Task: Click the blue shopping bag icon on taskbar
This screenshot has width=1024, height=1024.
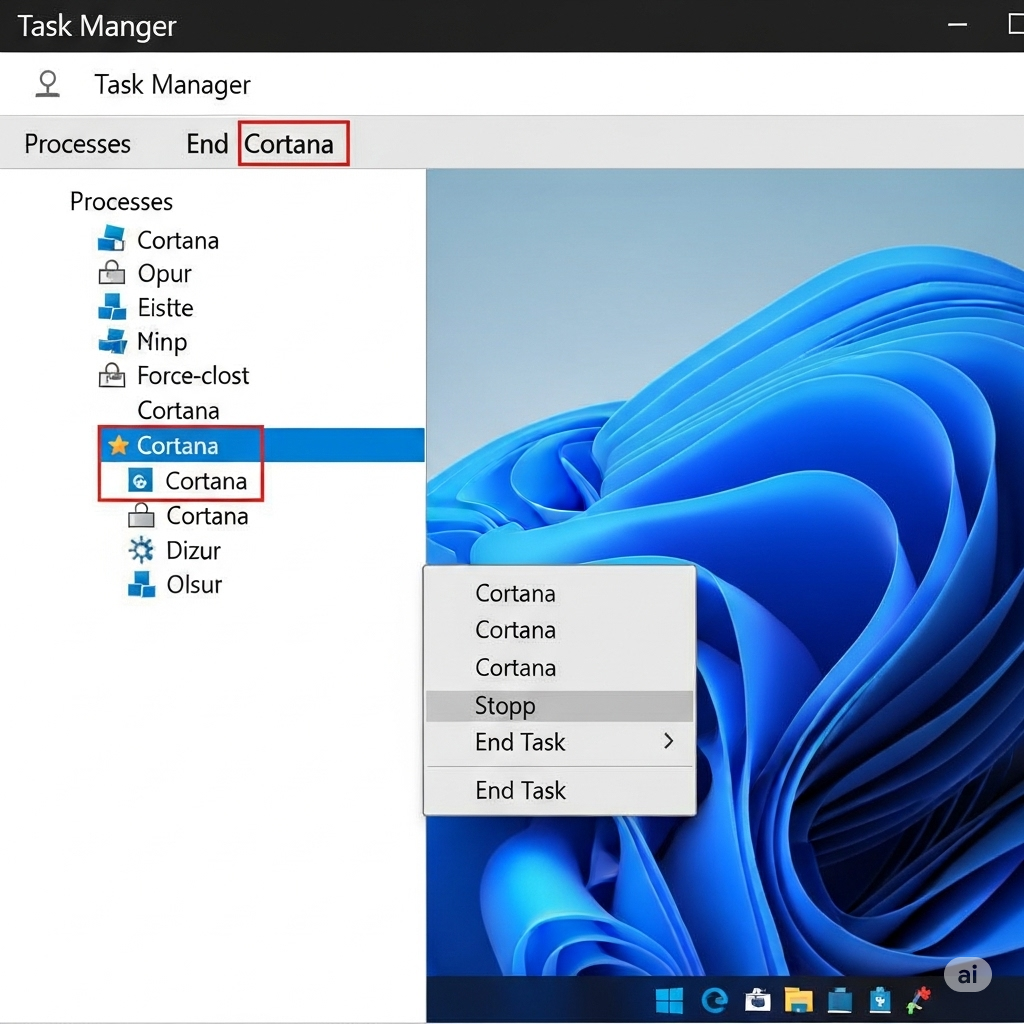Action: 880,1000
